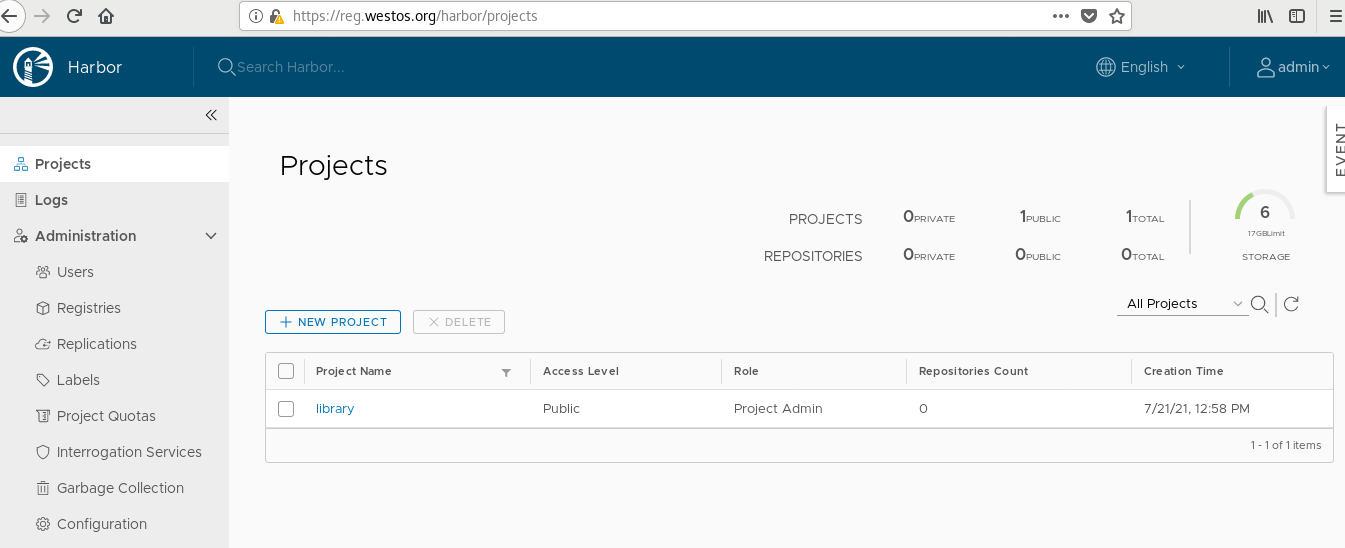Open the Project Name column filter
The width and height of the screenshot is (1345, 548).
[506, 372]
